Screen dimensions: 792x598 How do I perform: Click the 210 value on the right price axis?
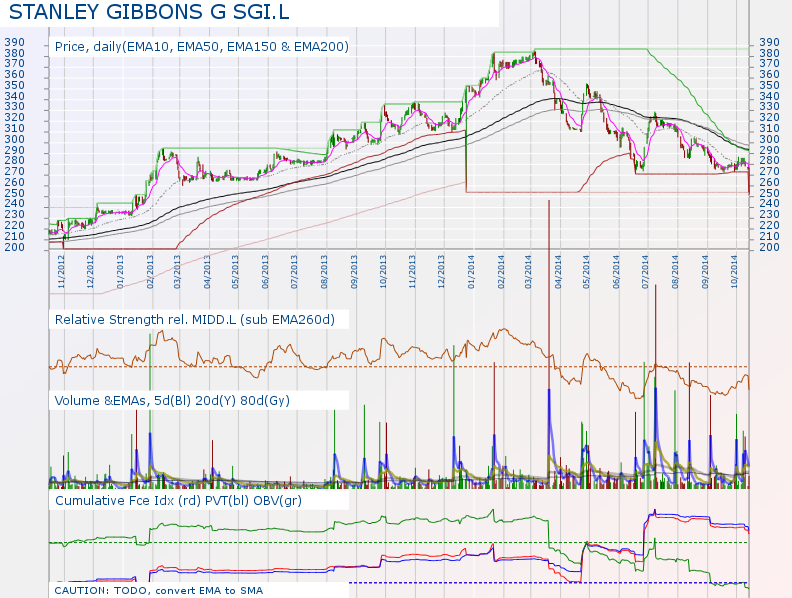(x=770, y=236)
